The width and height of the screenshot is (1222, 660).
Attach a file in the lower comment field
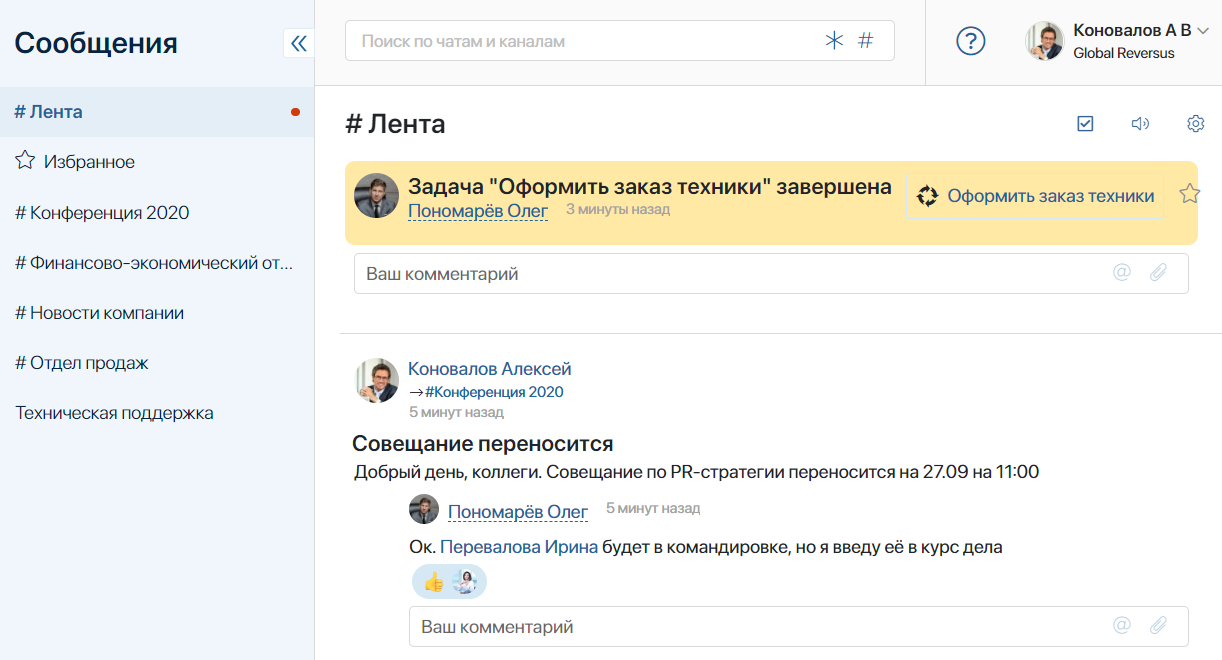[x=1158, y=626]
